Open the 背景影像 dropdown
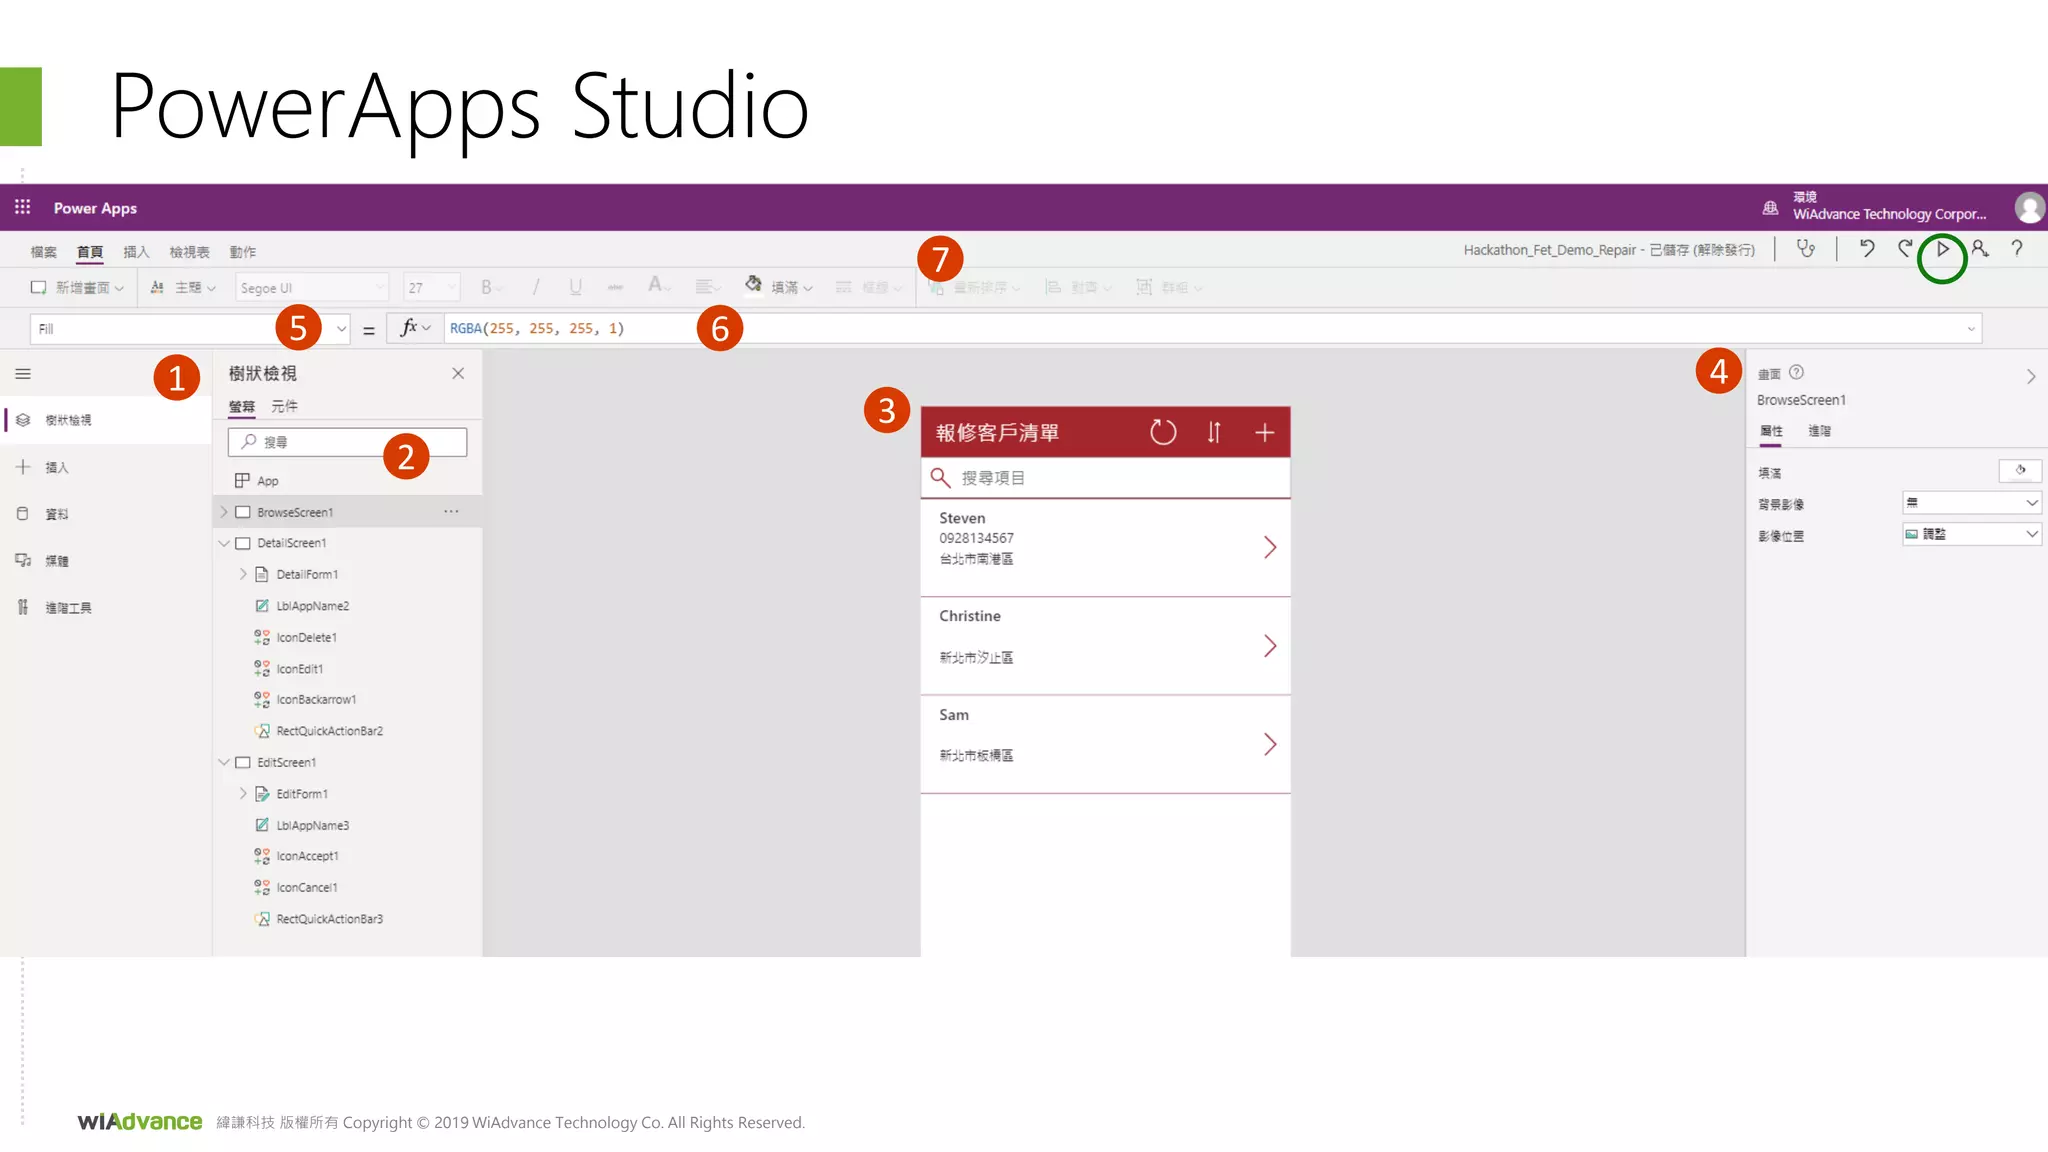 [x=1971, y=503]
